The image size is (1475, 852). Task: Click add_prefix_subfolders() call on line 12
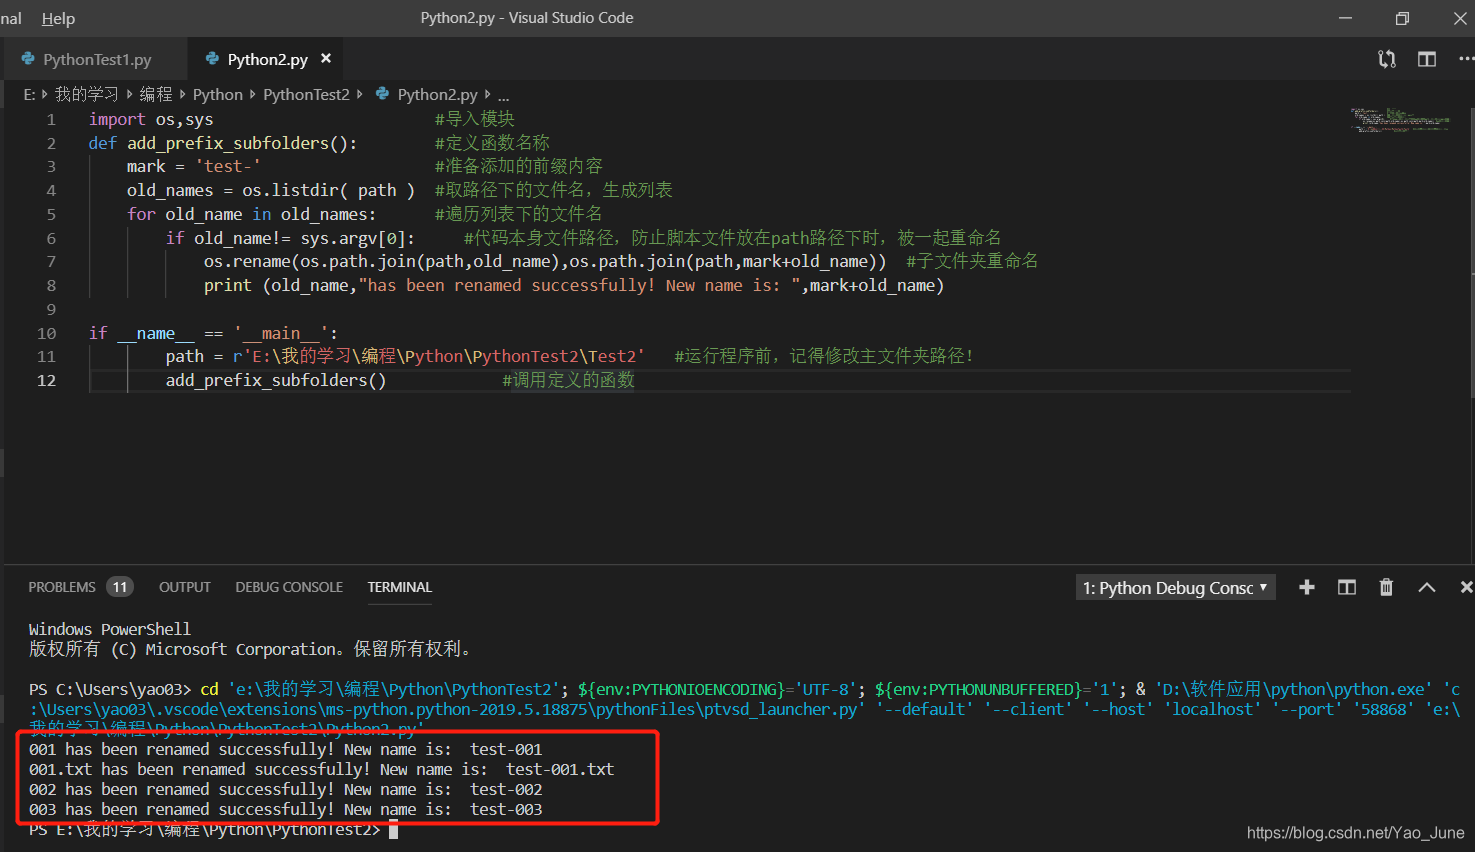[276, 380]
